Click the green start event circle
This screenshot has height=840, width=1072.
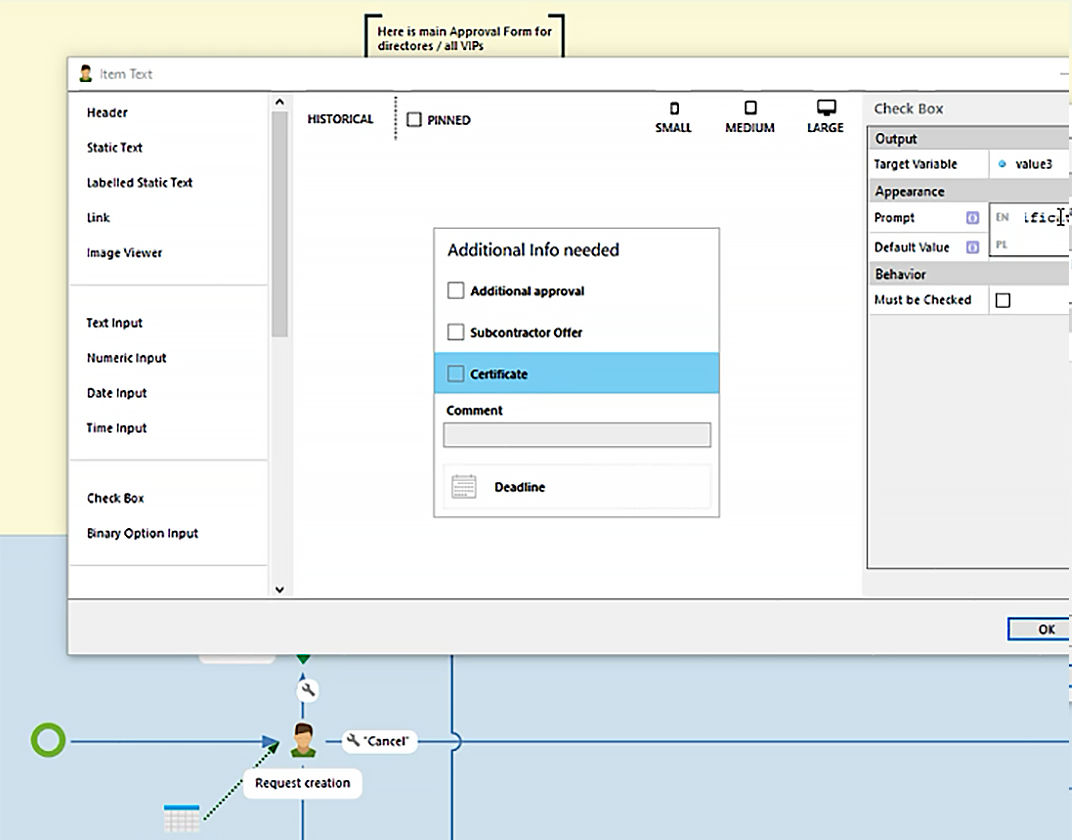48,741
